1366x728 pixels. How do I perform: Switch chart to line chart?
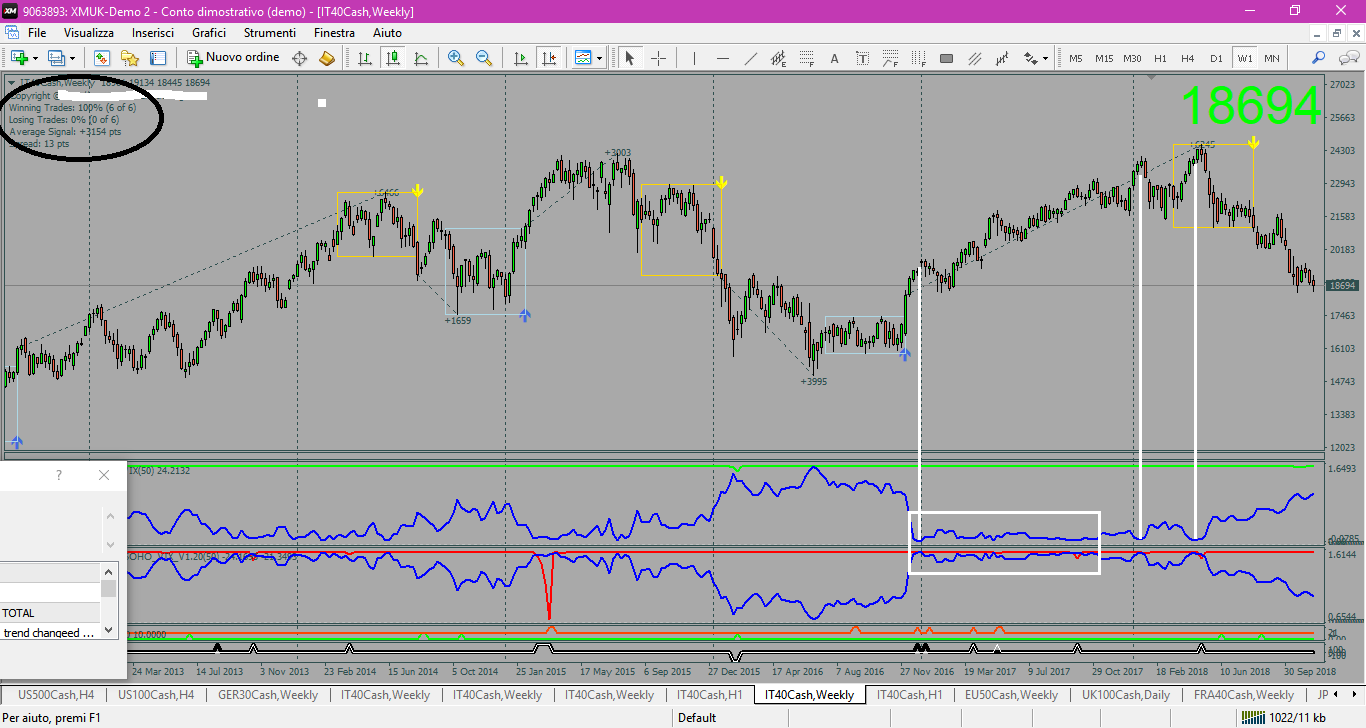pyautogui.click(x=421, y=58)
